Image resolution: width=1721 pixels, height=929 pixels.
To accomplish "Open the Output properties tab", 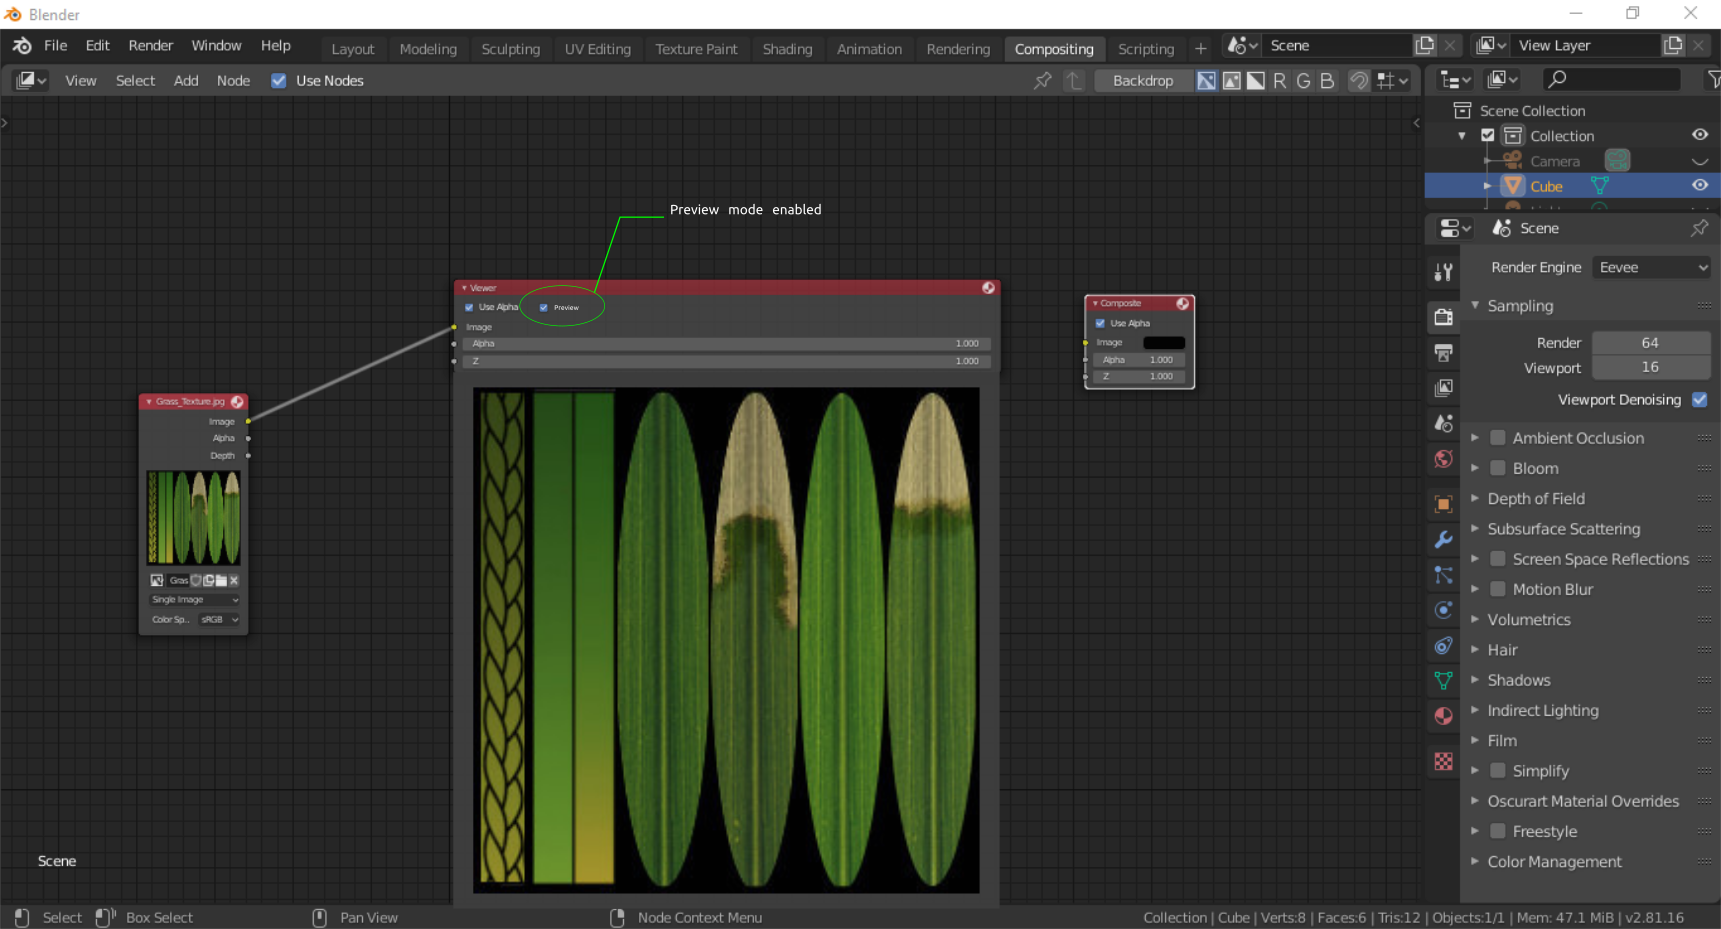I will click(1443, 352).
